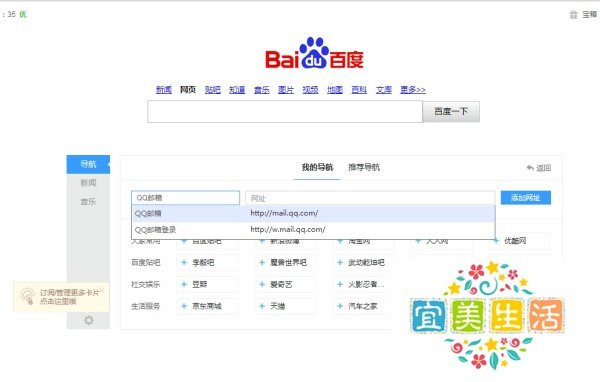Add 火影忍者 with its plus icon

tap(340, 284)
